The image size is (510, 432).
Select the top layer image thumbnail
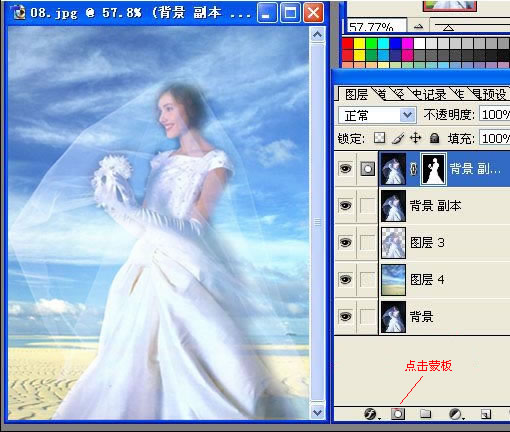(x=394, y=169)
